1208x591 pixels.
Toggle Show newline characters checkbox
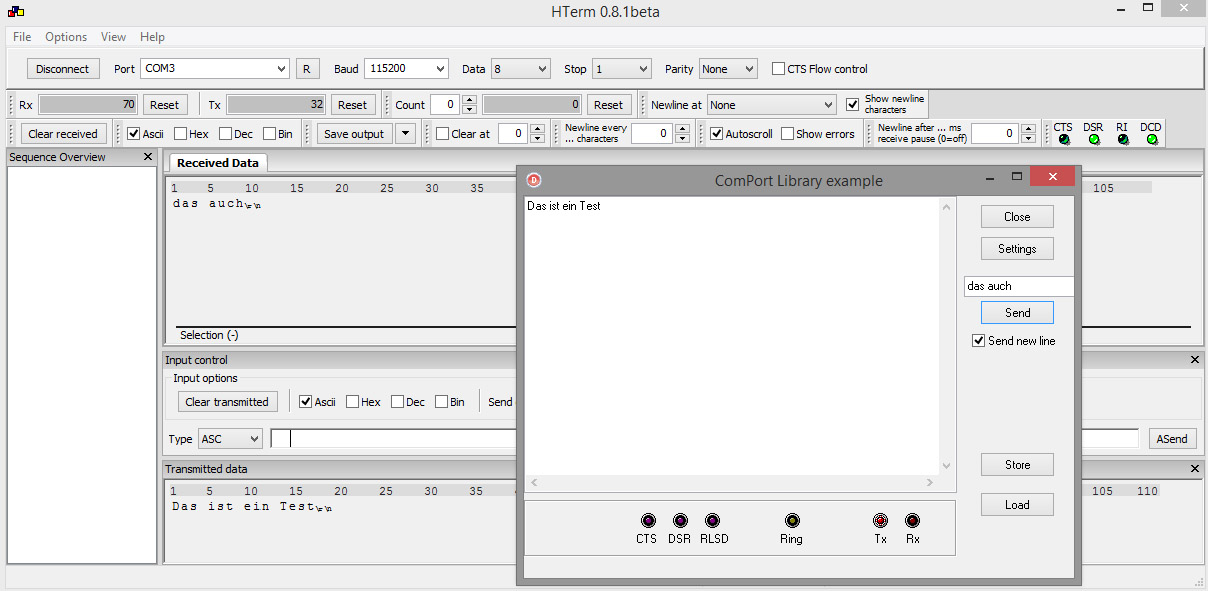pyautogui.click(x=853, y=104)
